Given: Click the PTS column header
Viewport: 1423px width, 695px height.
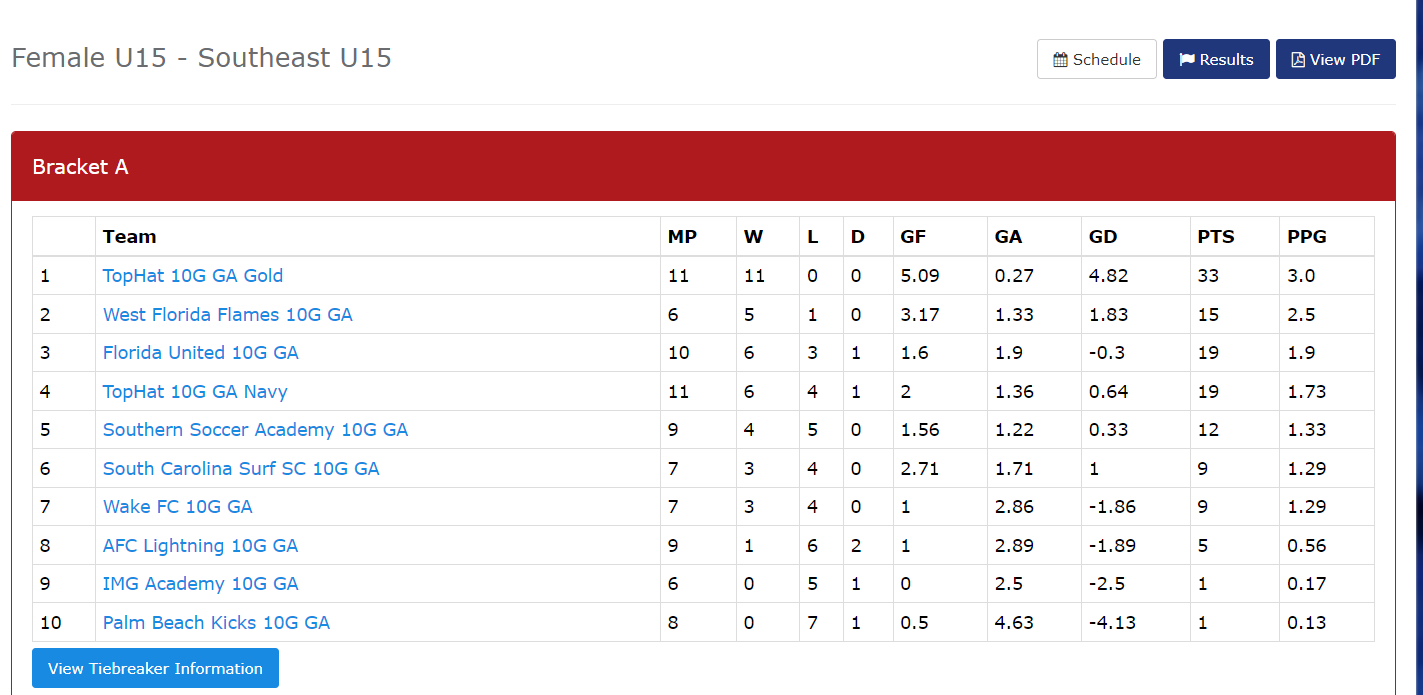Looking at the screenshot, I should coord(1216,237).
